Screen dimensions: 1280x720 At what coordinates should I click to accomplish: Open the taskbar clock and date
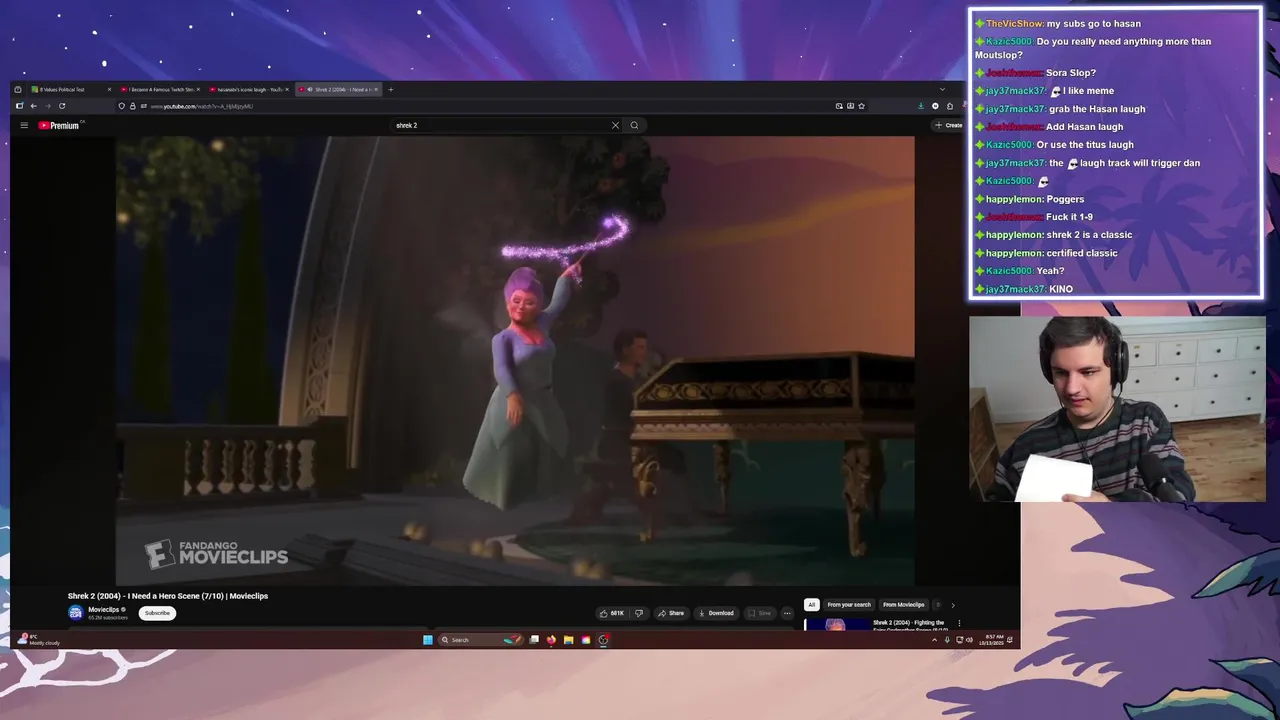pos(989,640)
